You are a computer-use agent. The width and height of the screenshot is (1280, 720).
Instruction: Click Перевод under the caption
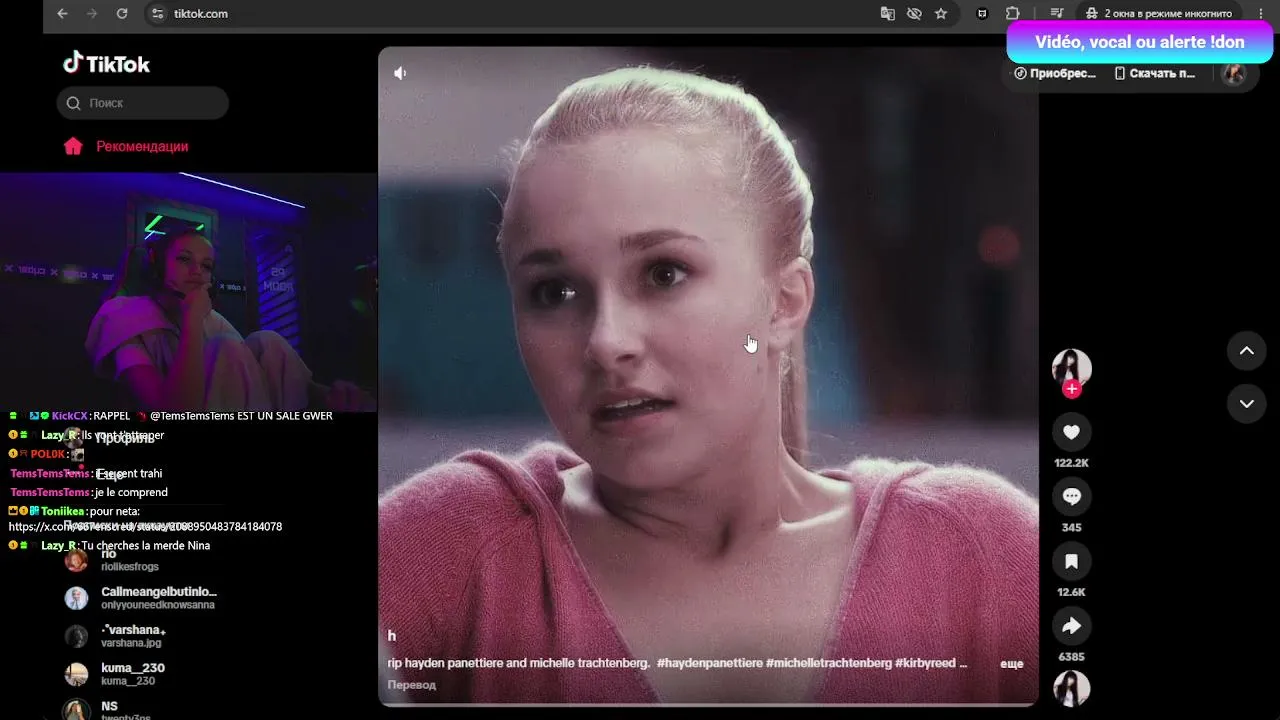(412, 685)
